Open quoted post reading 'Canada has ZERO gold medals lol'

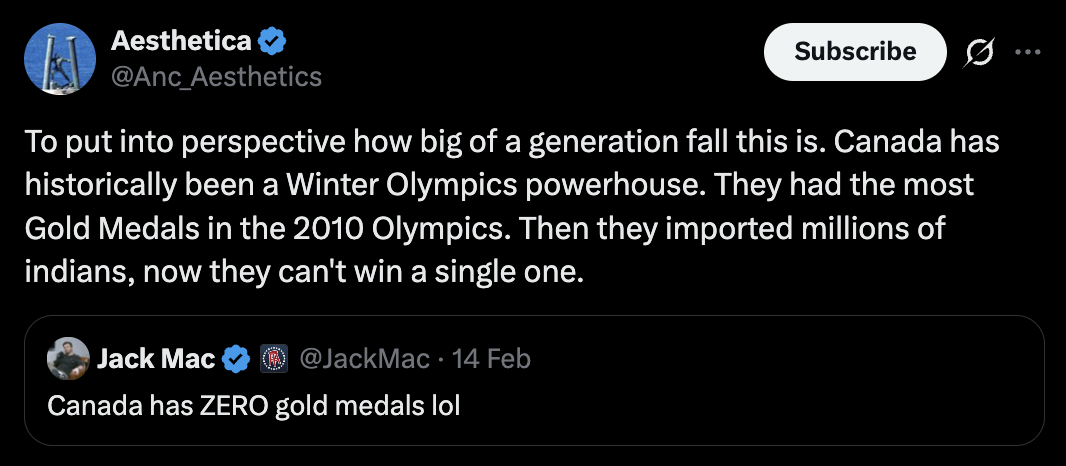click(254, 406)
